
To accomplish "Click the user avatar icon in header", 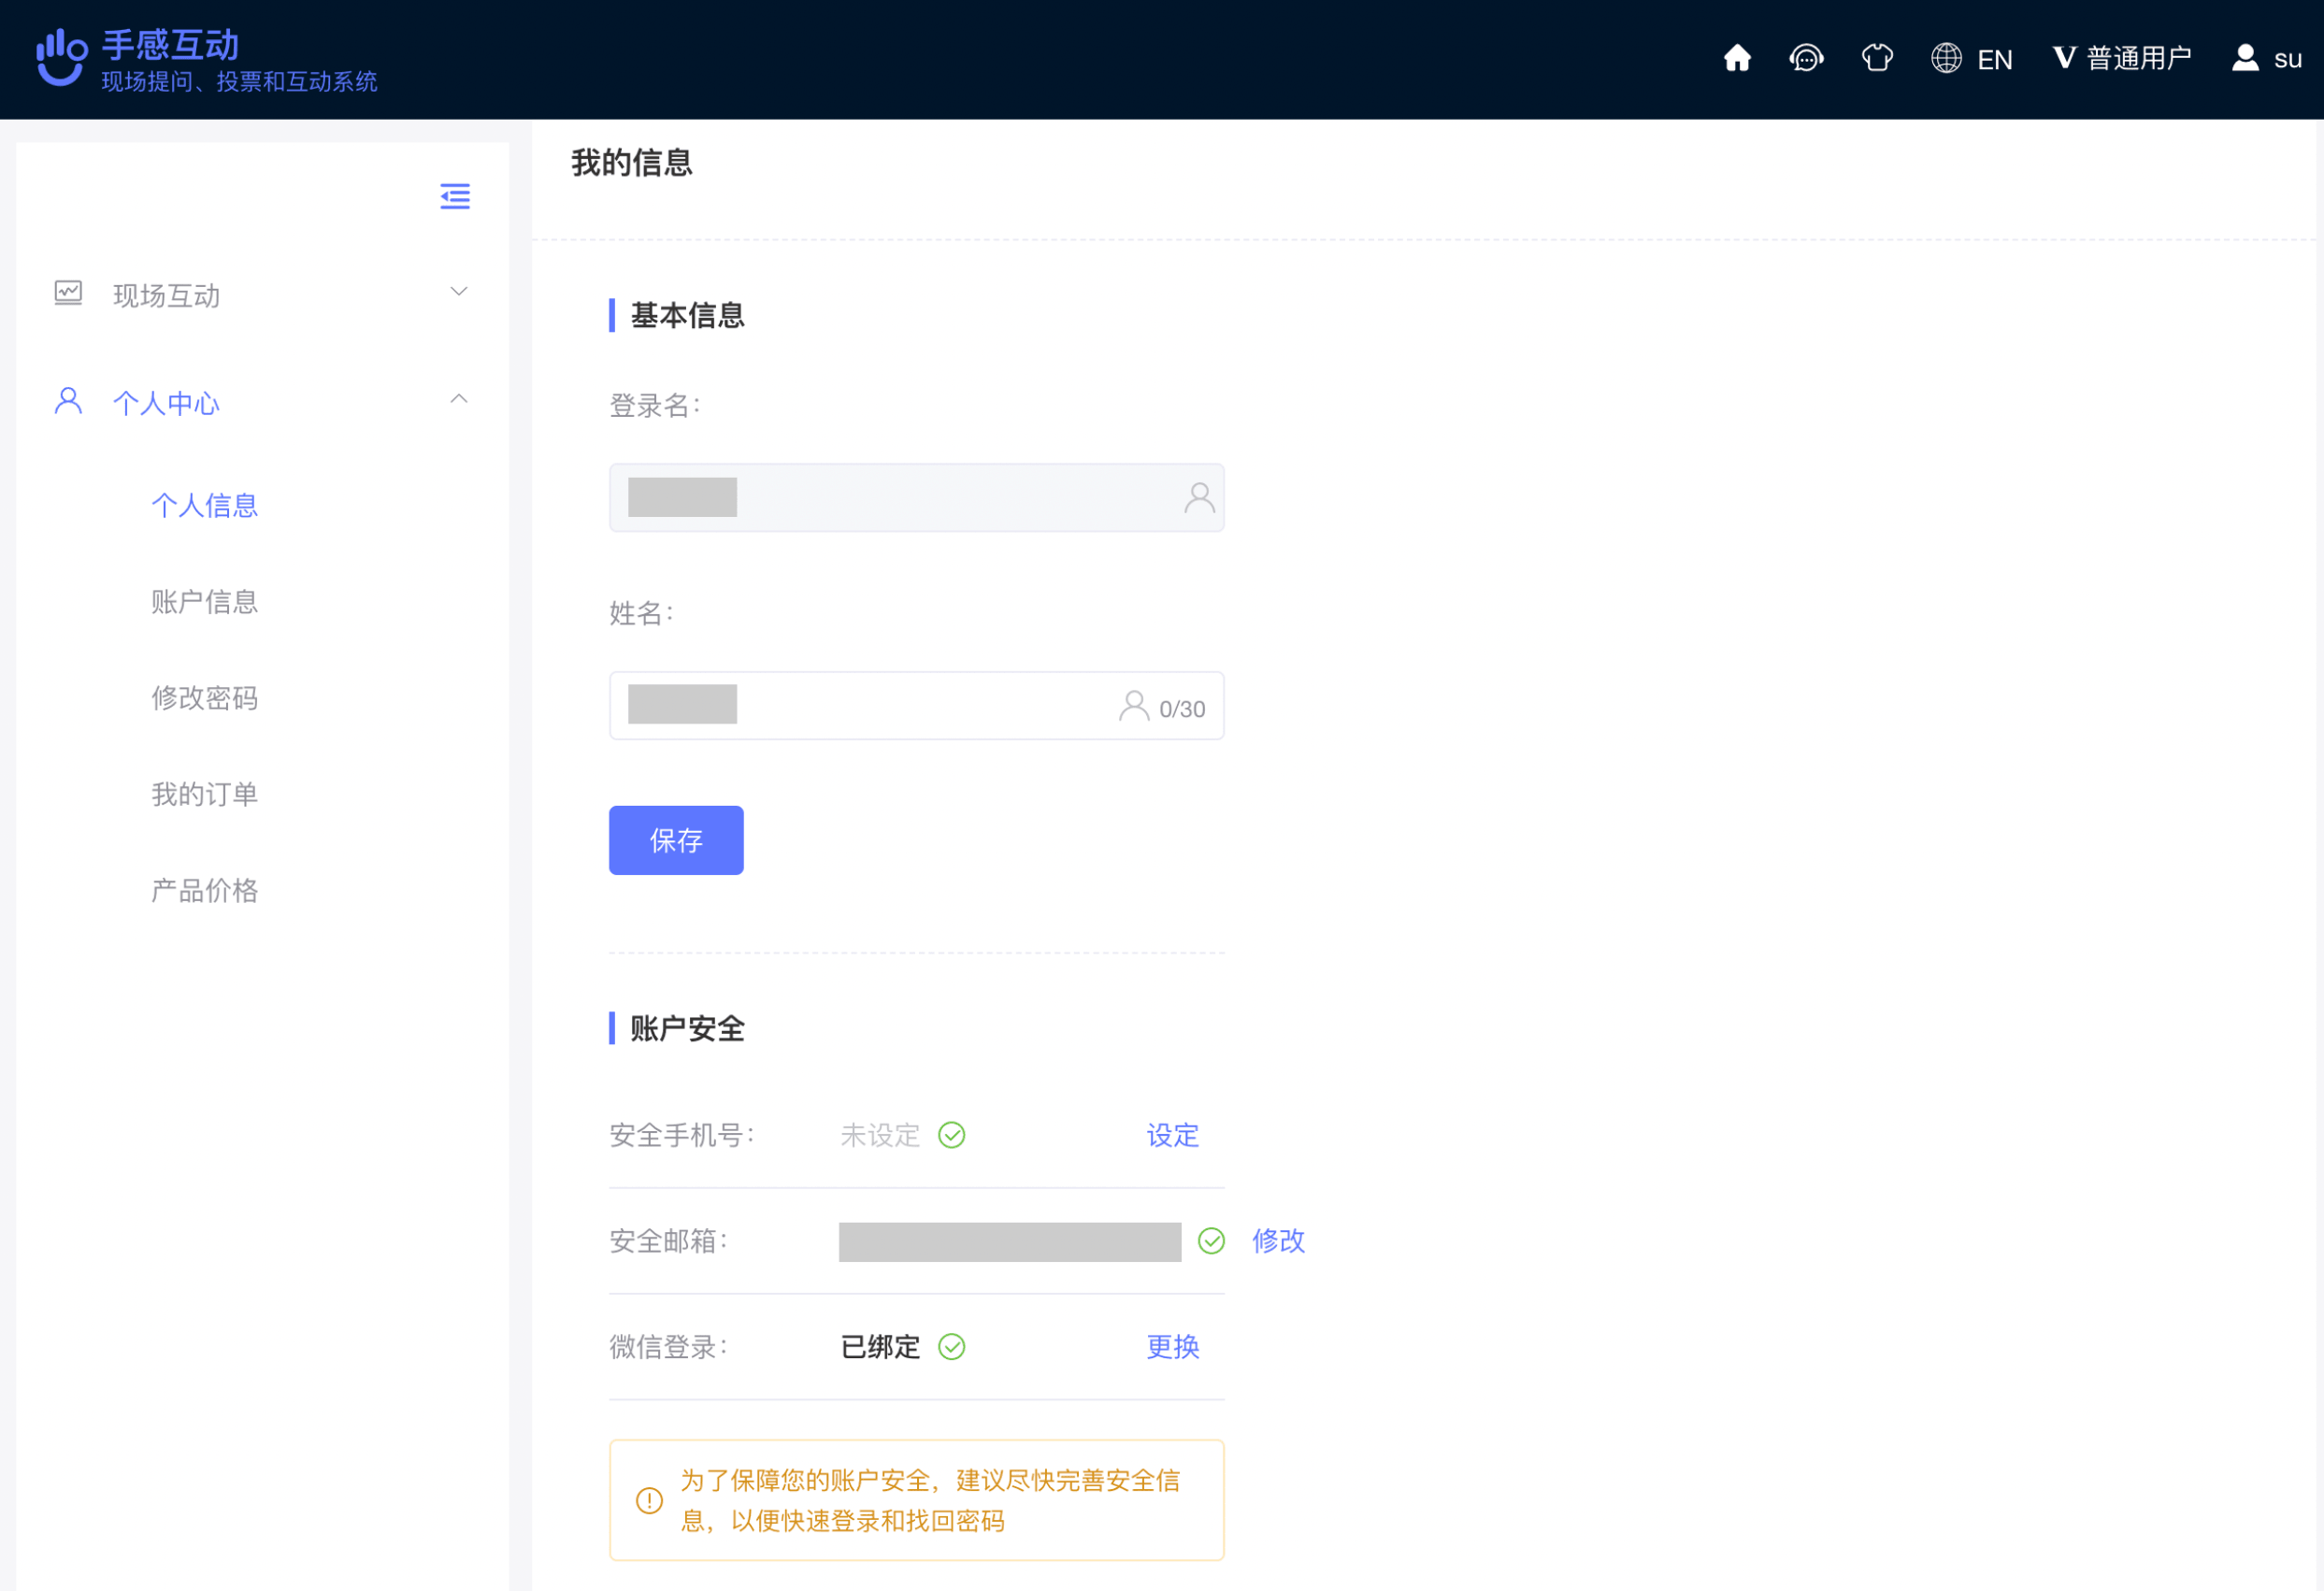I will point(2245,58).
